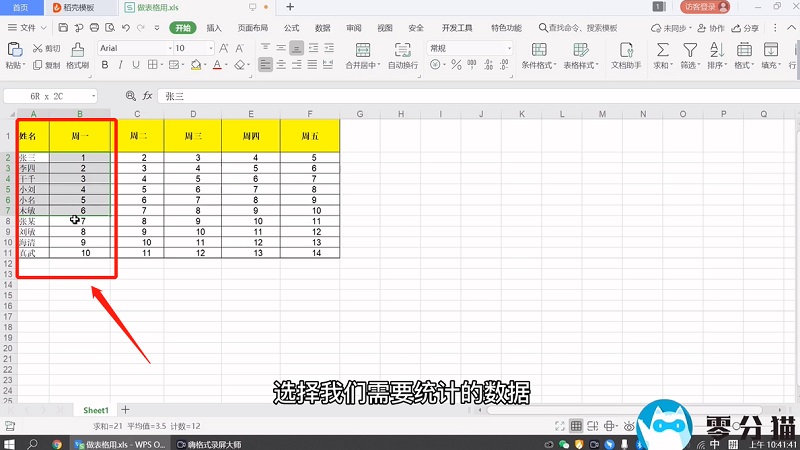The width and height of the screenshot is (800, 450).
Task: Click the Sum (求和) sigma icon
Action: click(x=662, y=50)
